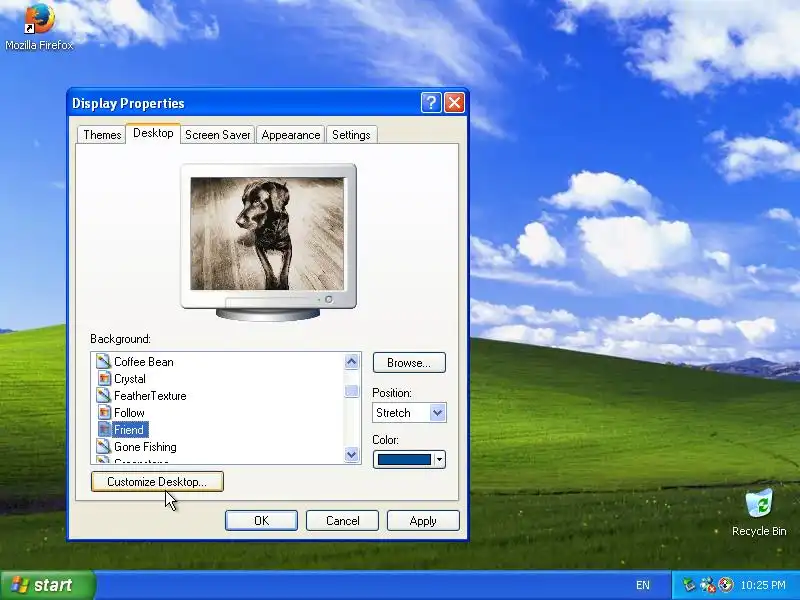The width and height of the screenshot is (800, 600).
Task: Switch to the Themes tab
Action: (102, 135)
